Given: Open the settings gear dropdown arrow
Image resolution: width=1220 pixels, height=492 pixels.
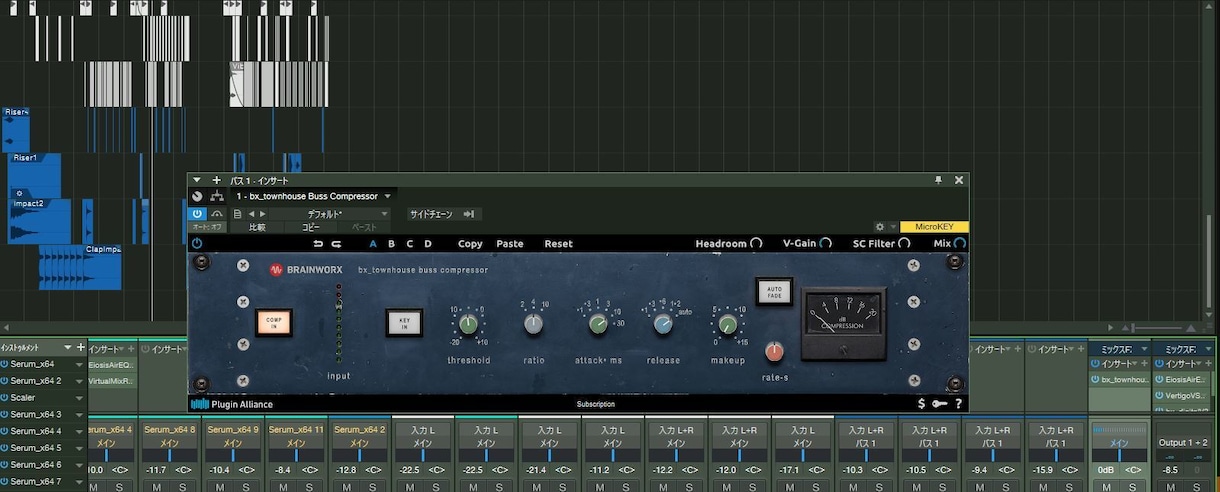Looking at the screenshot, I should pos(893,228).
